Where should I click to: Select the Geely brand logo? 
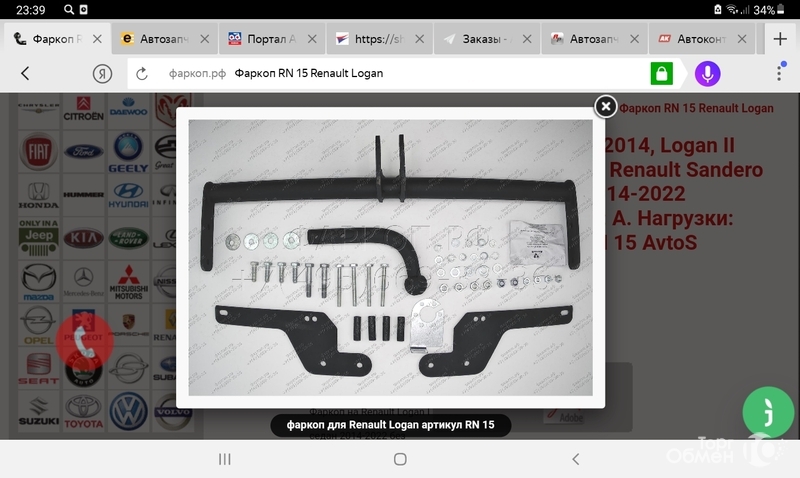[x=128, y=152]
